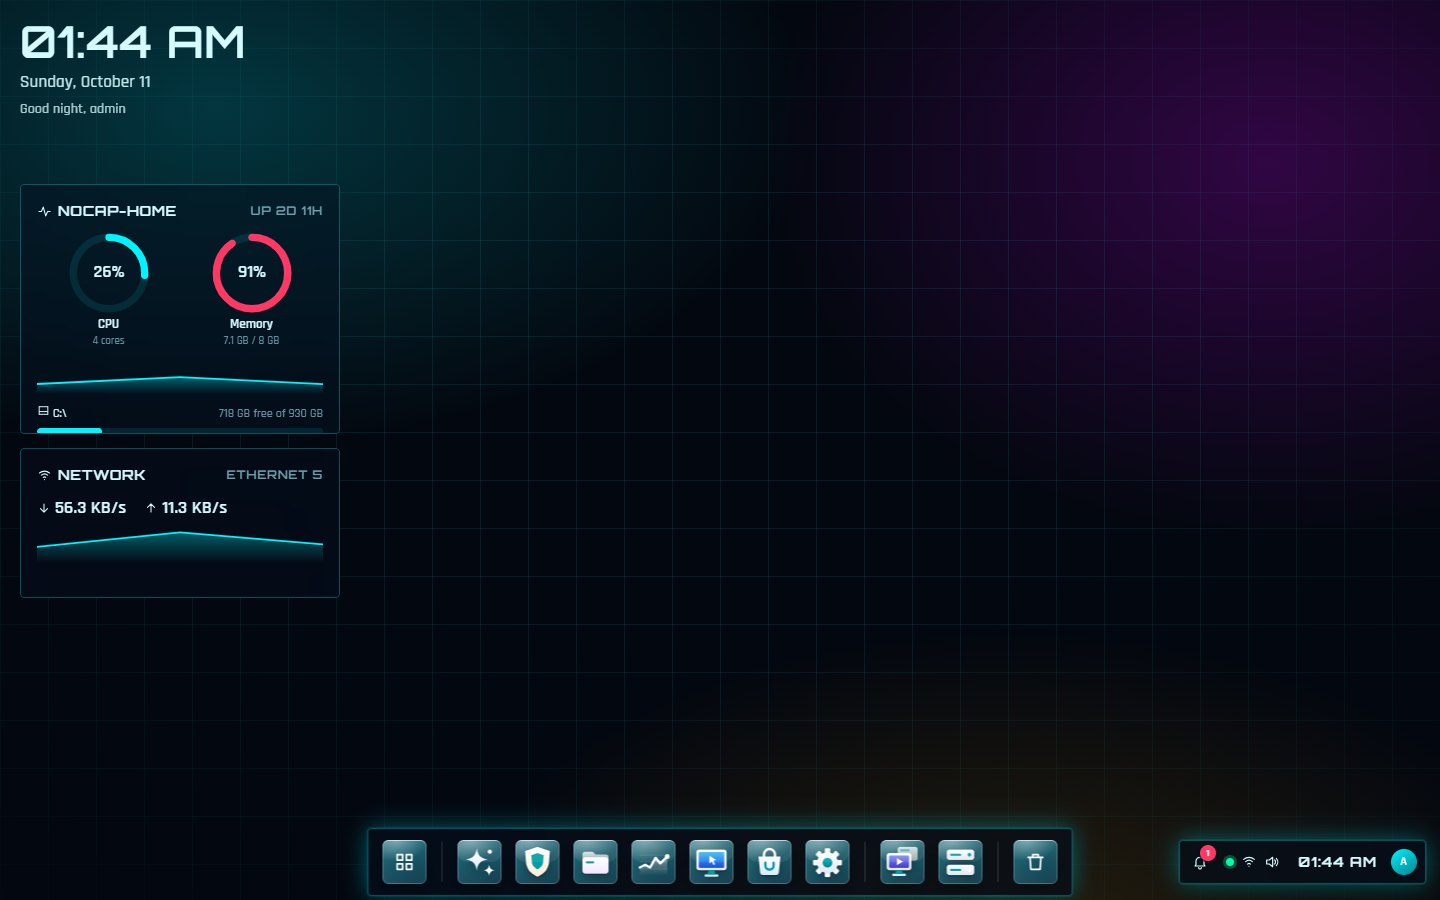Open the admin avatar 'A' menu
The image size is (1440, 900).
pyautogui.click(x=1403, y=862)
